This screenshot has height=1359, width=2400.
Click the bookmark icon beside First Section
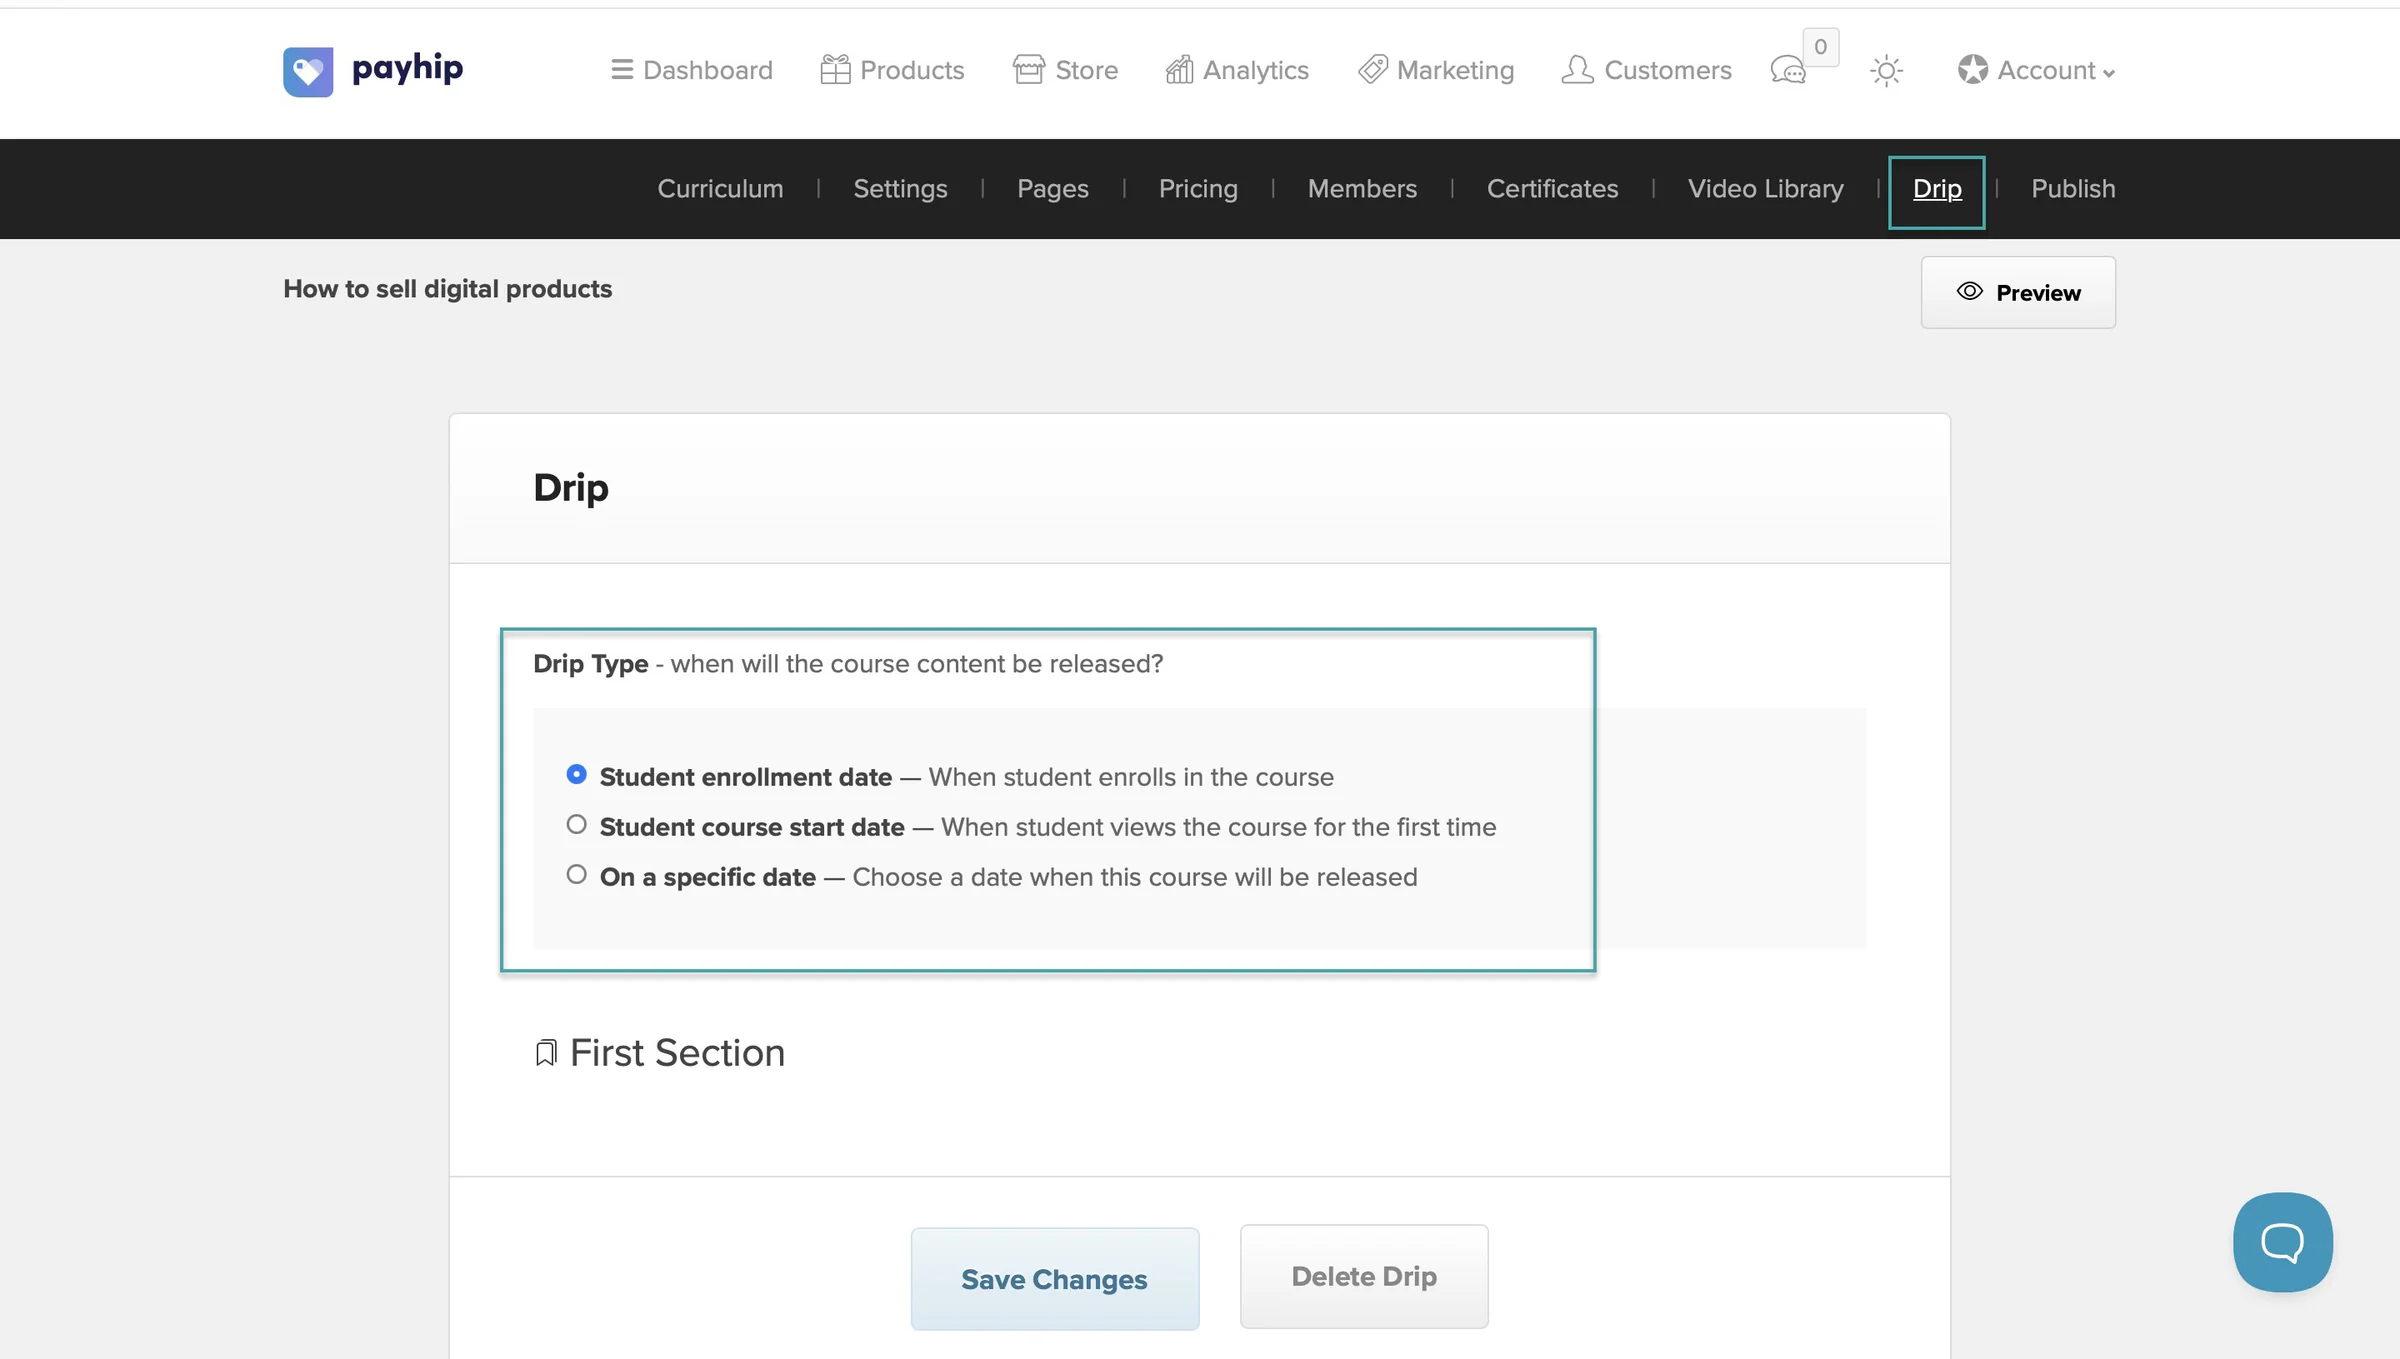pyautogui.click(x=546, y=1053)
